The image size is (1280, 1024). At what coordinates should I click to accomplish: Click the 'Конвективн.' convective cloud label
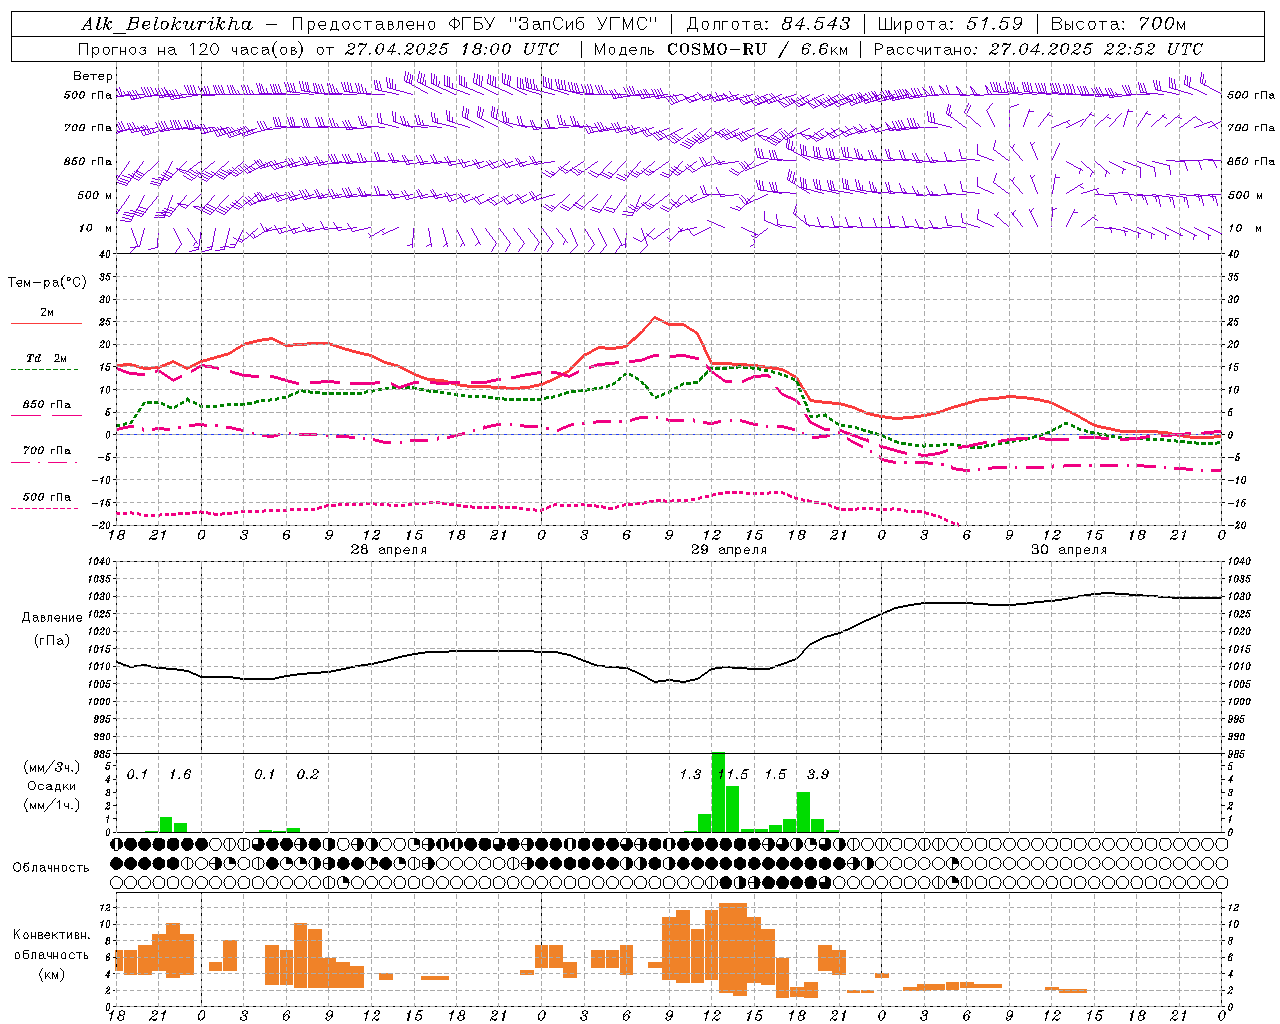tap(52, 935)
